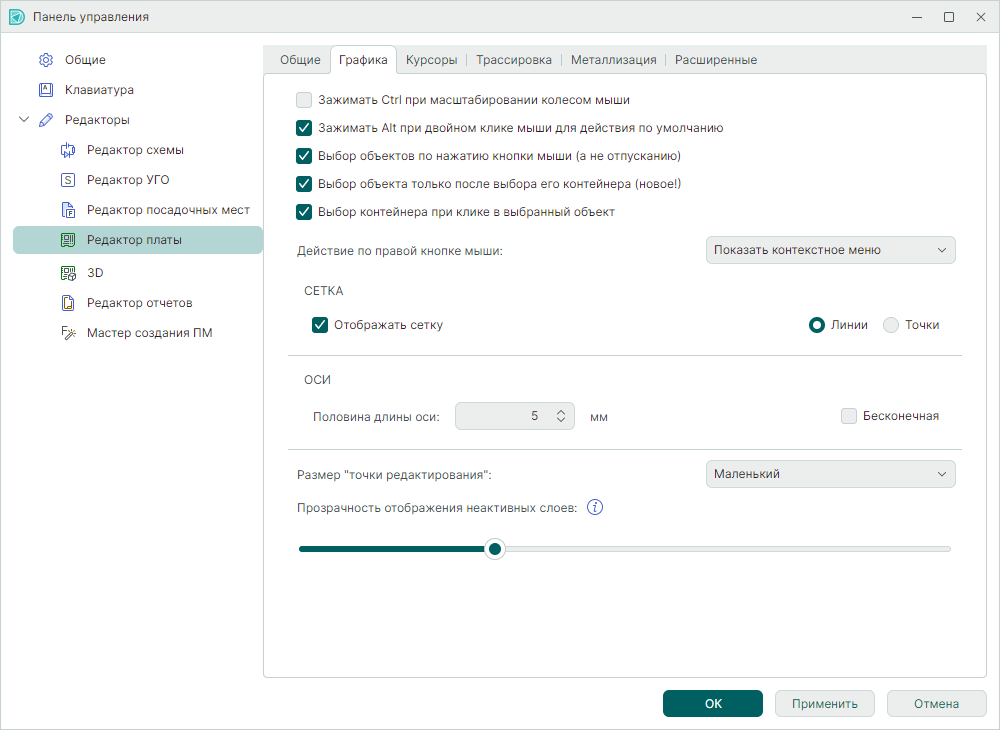1000x730 pixels.
Task: Click the gear icon beside Общие
Action: (46, 60)
